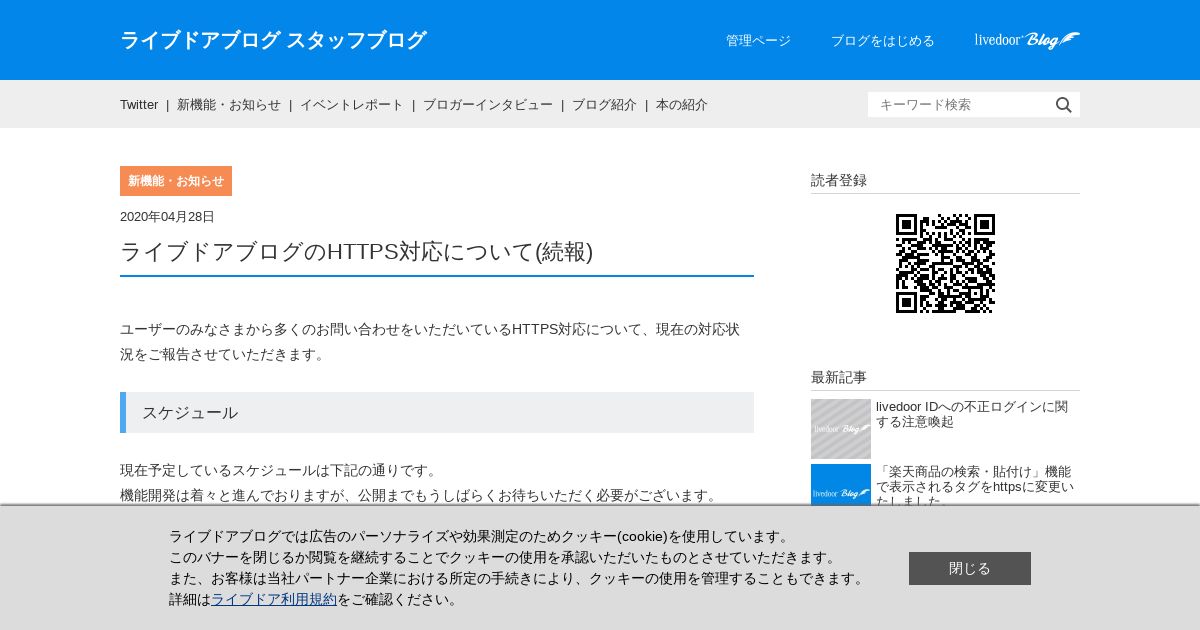Open 本の紹介 category
Viewport: 1200px width, 630px height.
pos(682,105)
